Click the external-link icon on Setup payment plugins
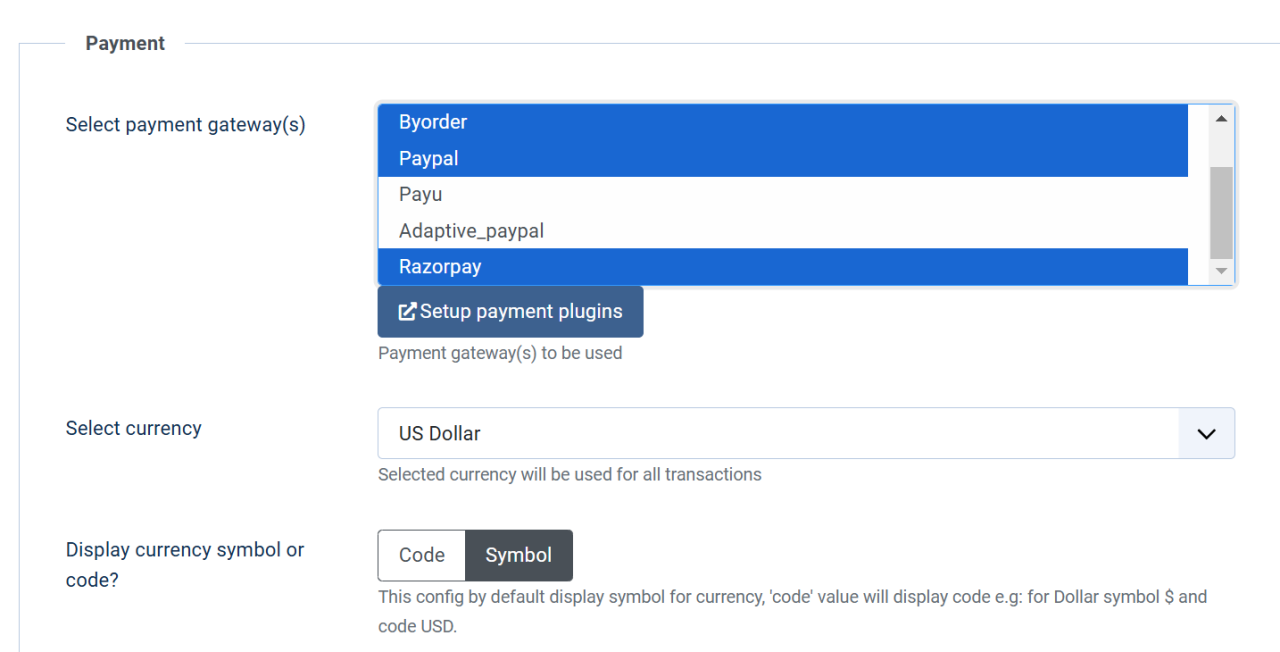The height and width of the screenshot is (652, 1280). 407,312
